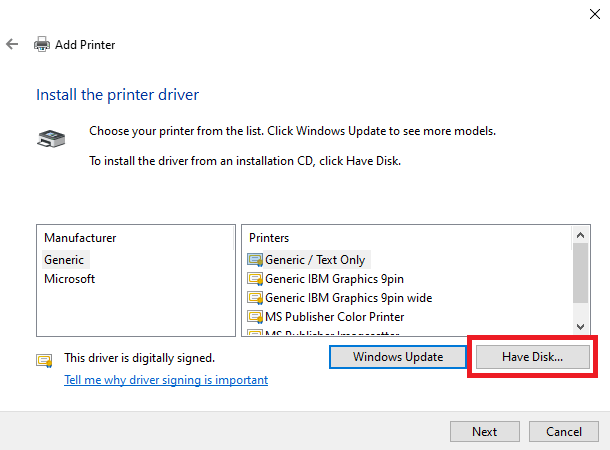Viewport: 610px width, 450px height.
Task: Click the Printers list scroll up arrow
Action: coord(580,235)
